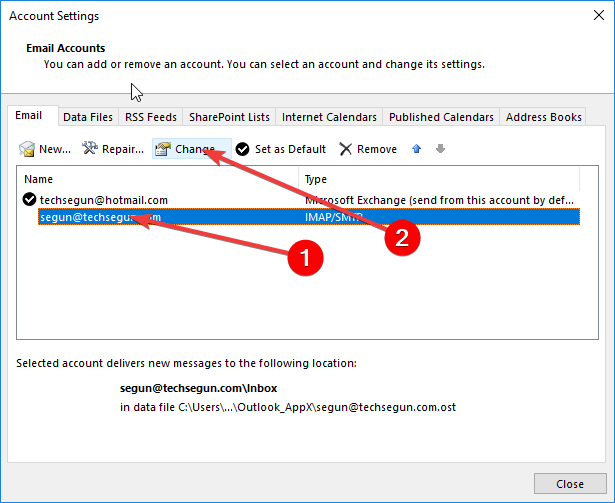Viewport: 615px width, 503px height.
Task: Click the Remove label
Action: pos(377,149)
